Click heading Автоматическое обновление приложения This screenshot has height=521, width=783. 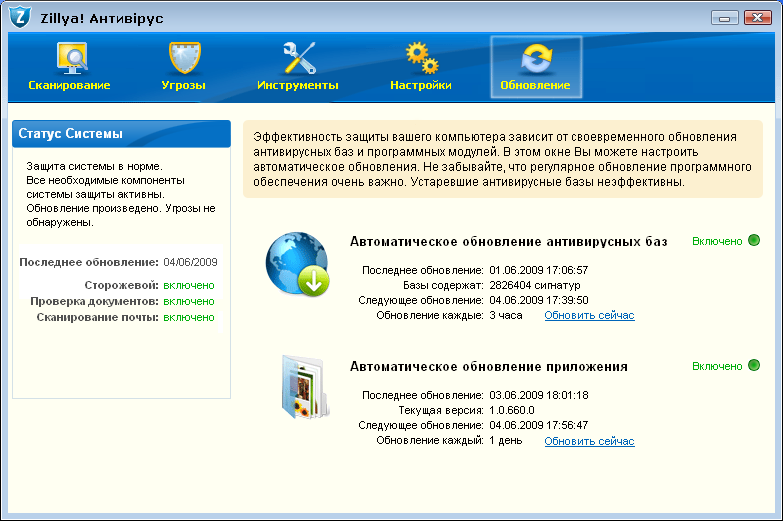pyautogui.click(x=488, y=366)
